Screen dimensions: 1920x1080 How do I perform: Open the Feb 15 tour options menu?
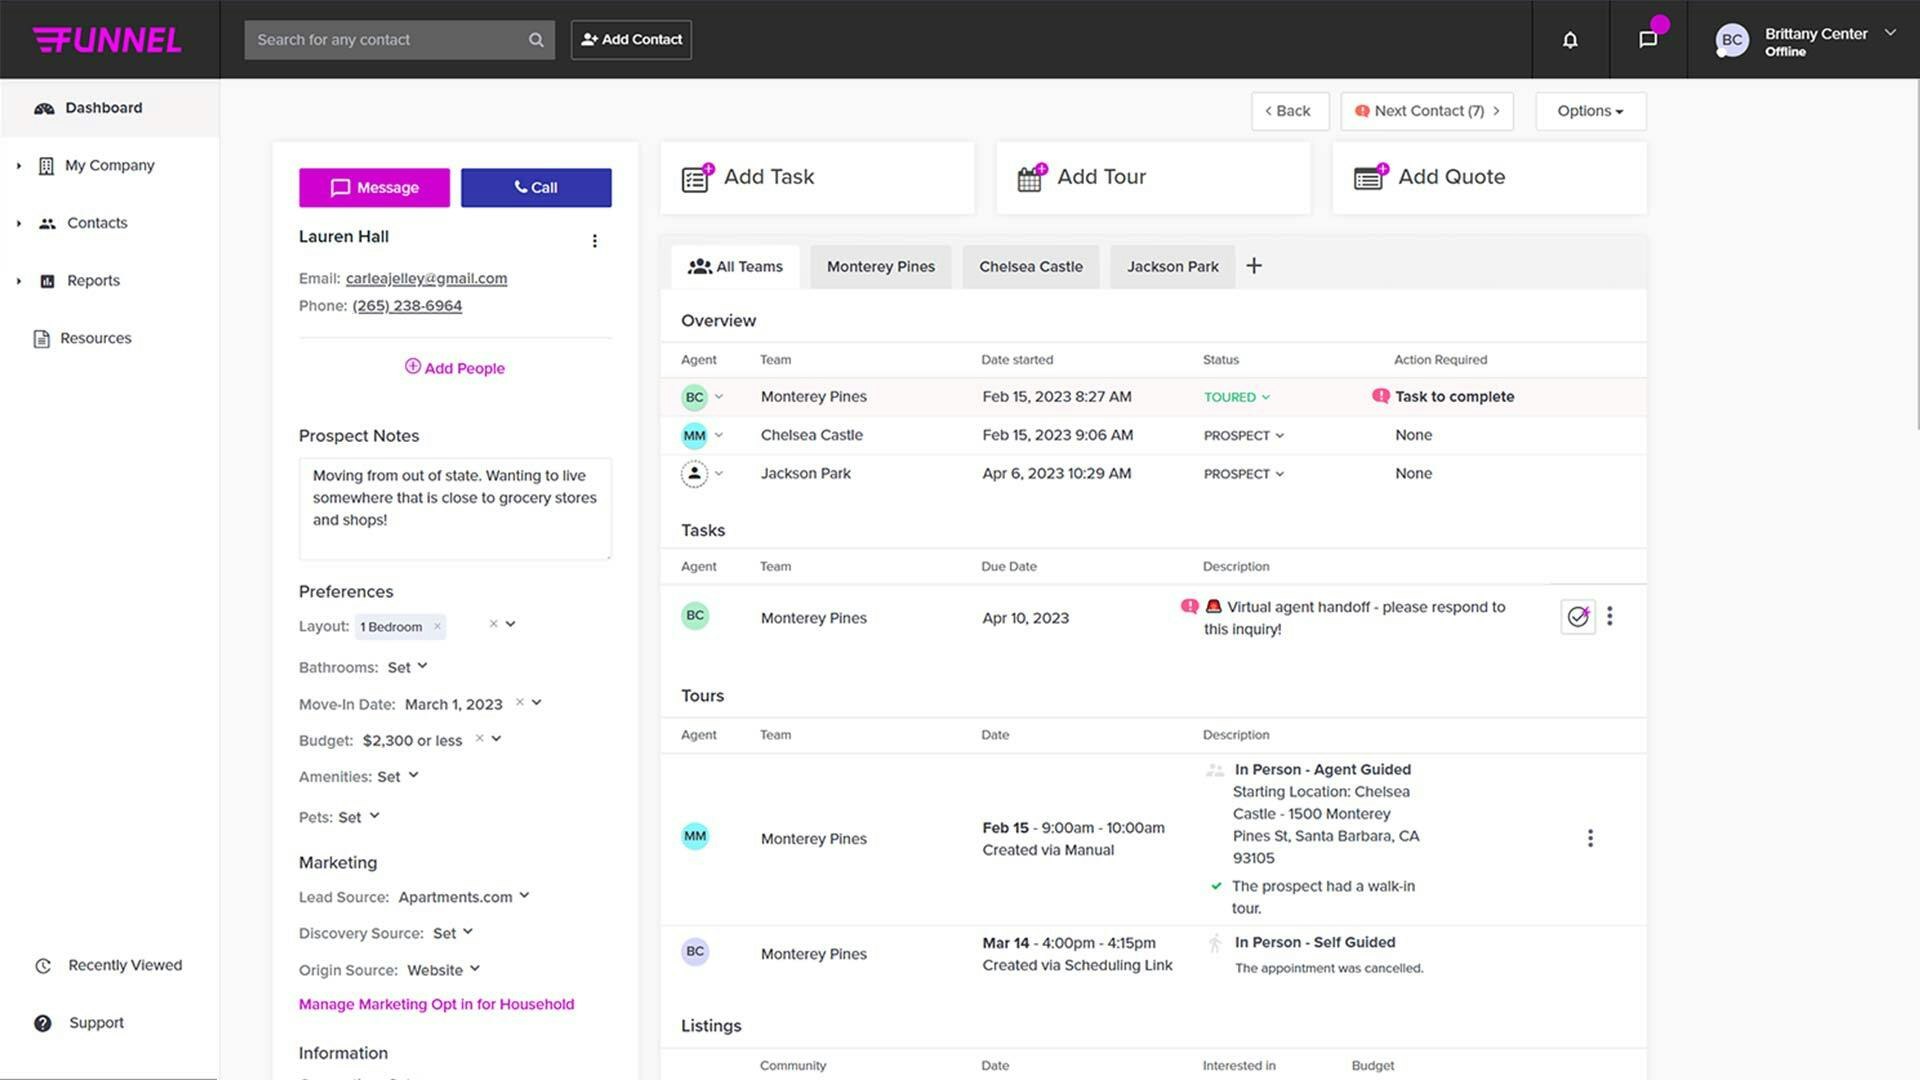[x=1590, y=838]
